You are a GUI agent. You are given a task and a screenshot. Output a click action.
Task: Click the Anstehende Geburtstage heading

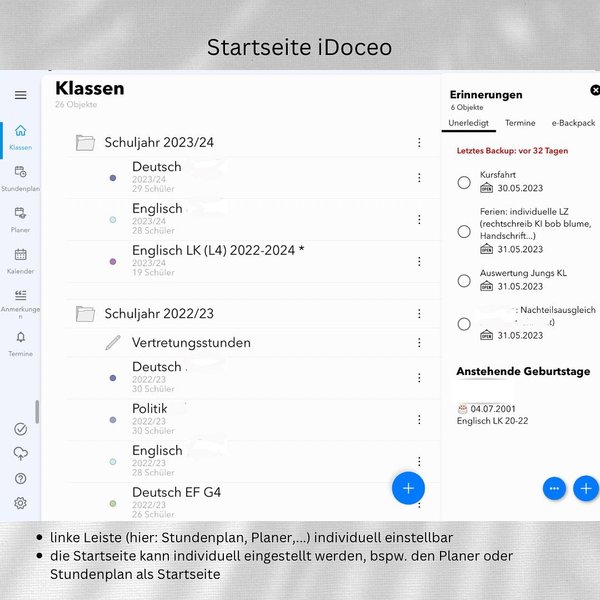(x=523, y=371)
